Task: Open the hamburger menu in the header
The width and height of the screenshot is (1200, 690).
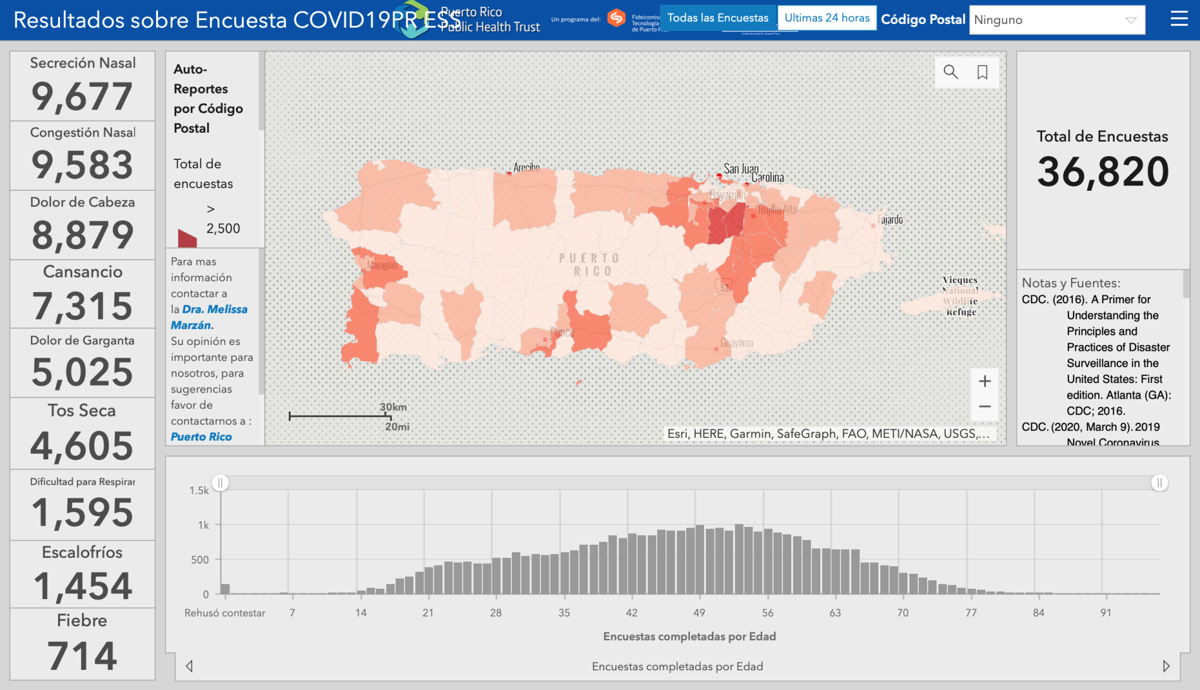Action: 1179,19
